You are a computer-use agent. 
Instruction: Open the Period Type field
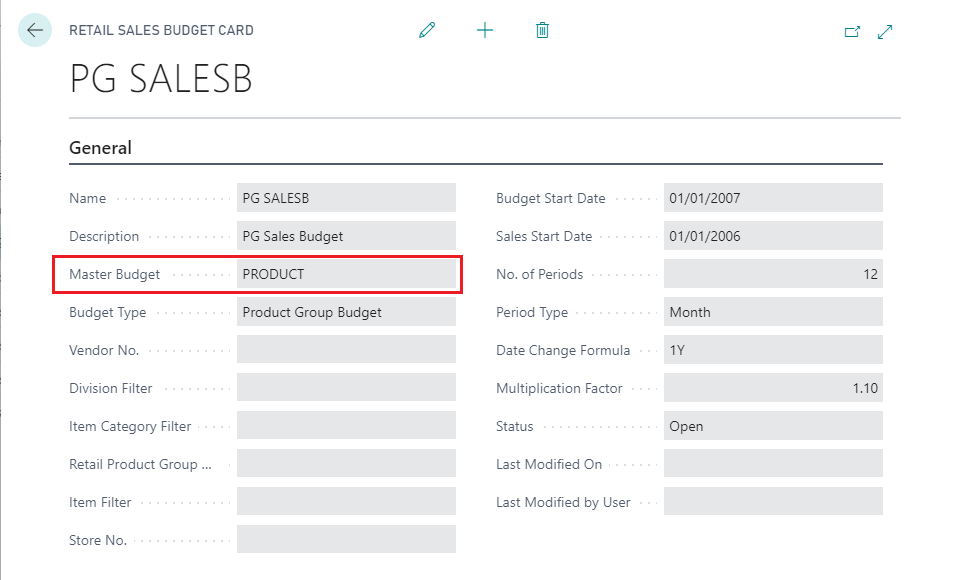(773, 312)
